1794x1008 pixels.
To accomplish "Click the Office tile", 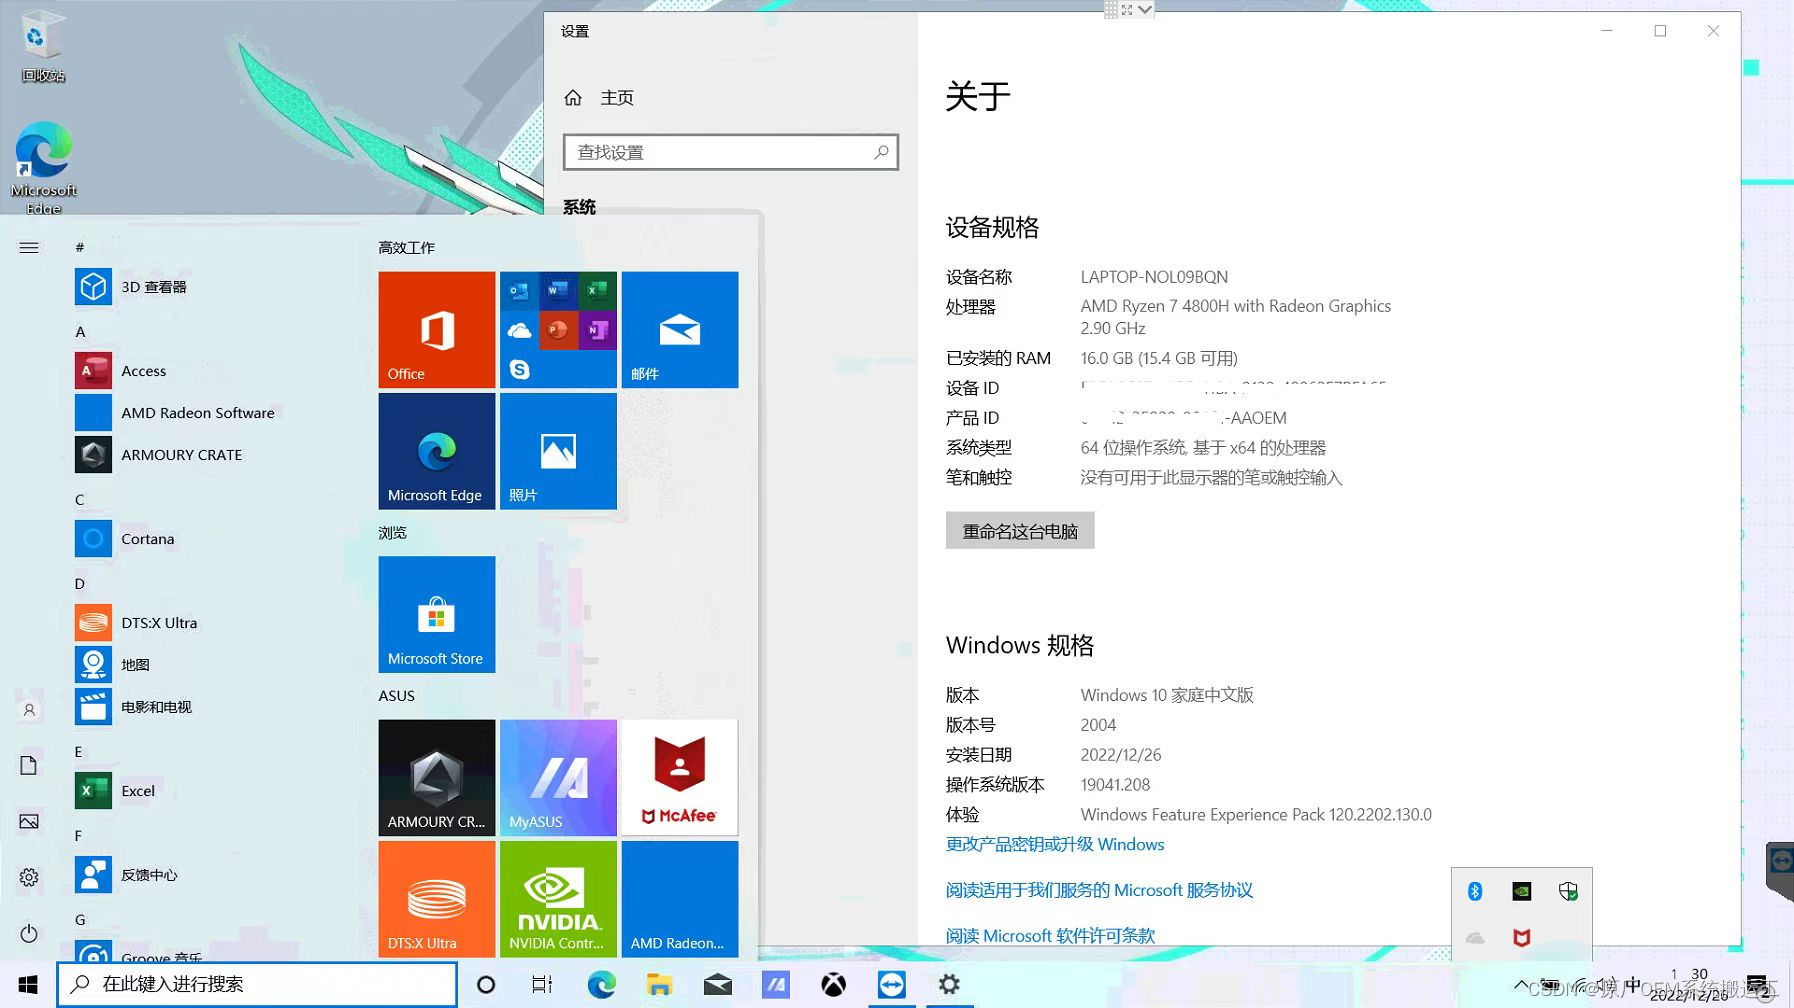I will coord(437,330).
